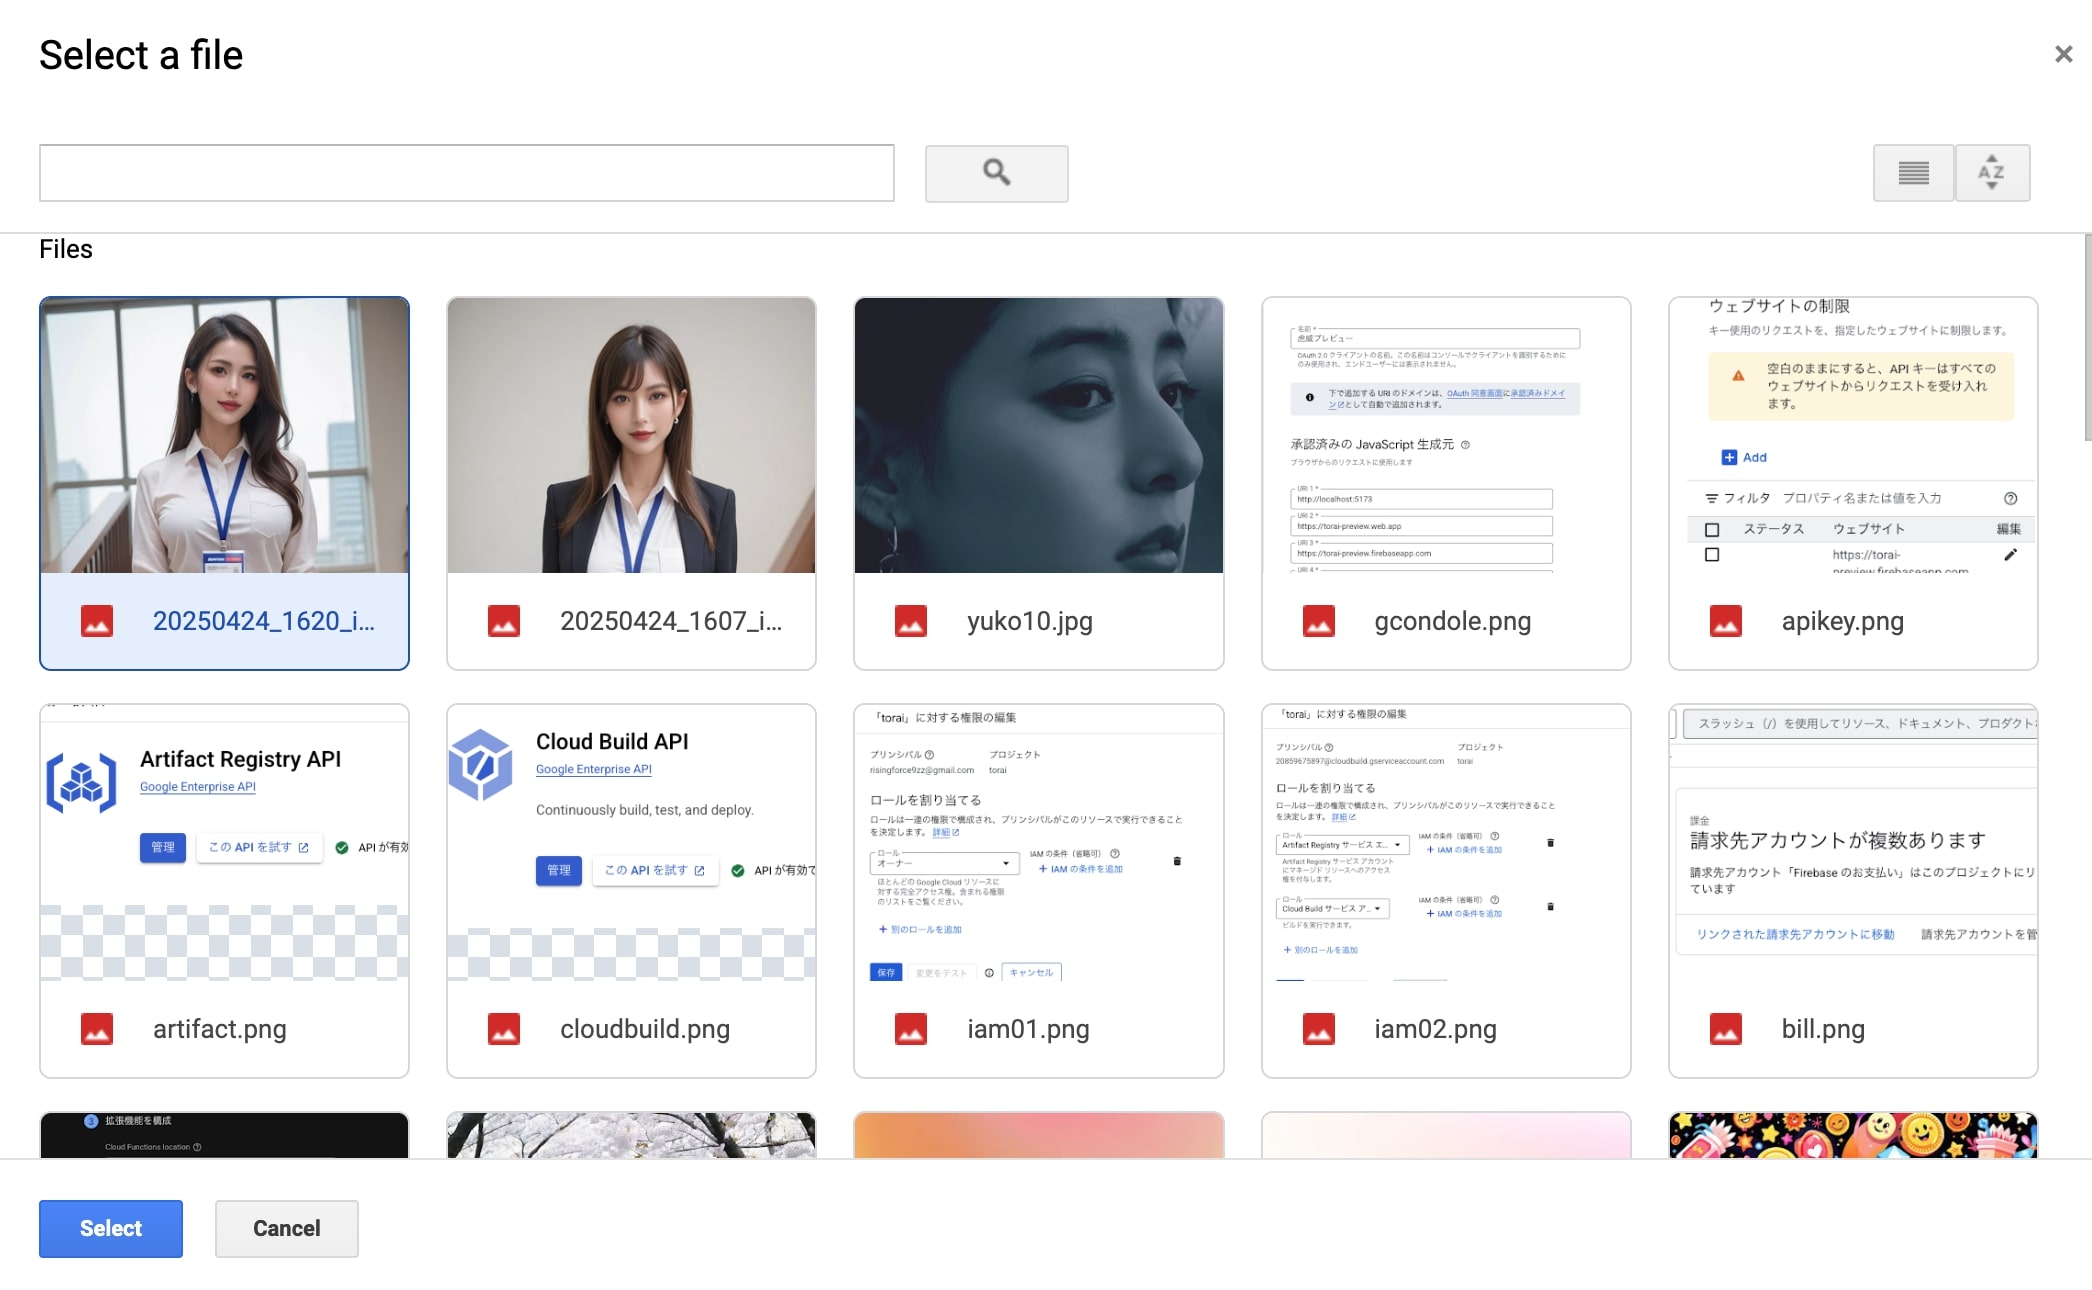The width and height of the screenshot is (2092, 1290).
Task: Click the 20250424_1620_i... file name
Action: (x=264, y=621)
